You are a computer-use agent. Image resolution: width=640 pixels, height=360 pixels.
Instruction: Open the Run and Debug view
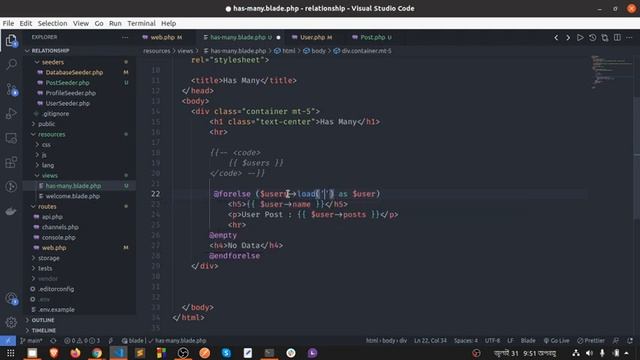pos(11,113)
